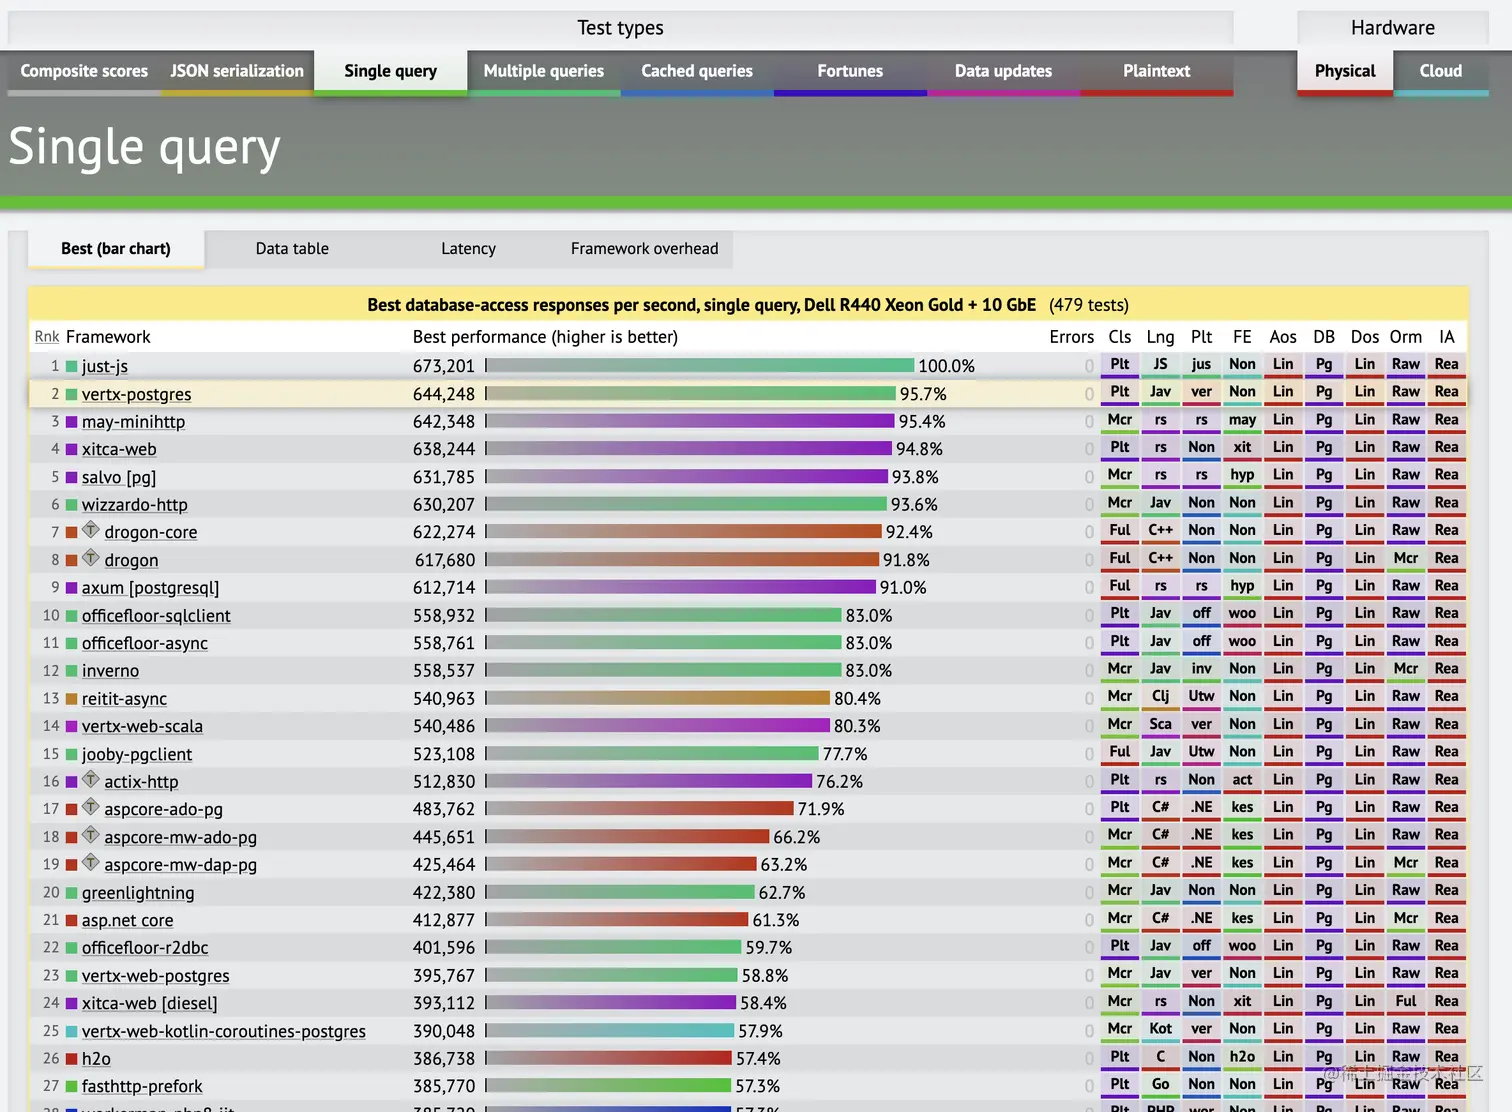Click the purple color square for may-minihttp
This screenshot has width=1512, height=1112.
click(71, 422)
